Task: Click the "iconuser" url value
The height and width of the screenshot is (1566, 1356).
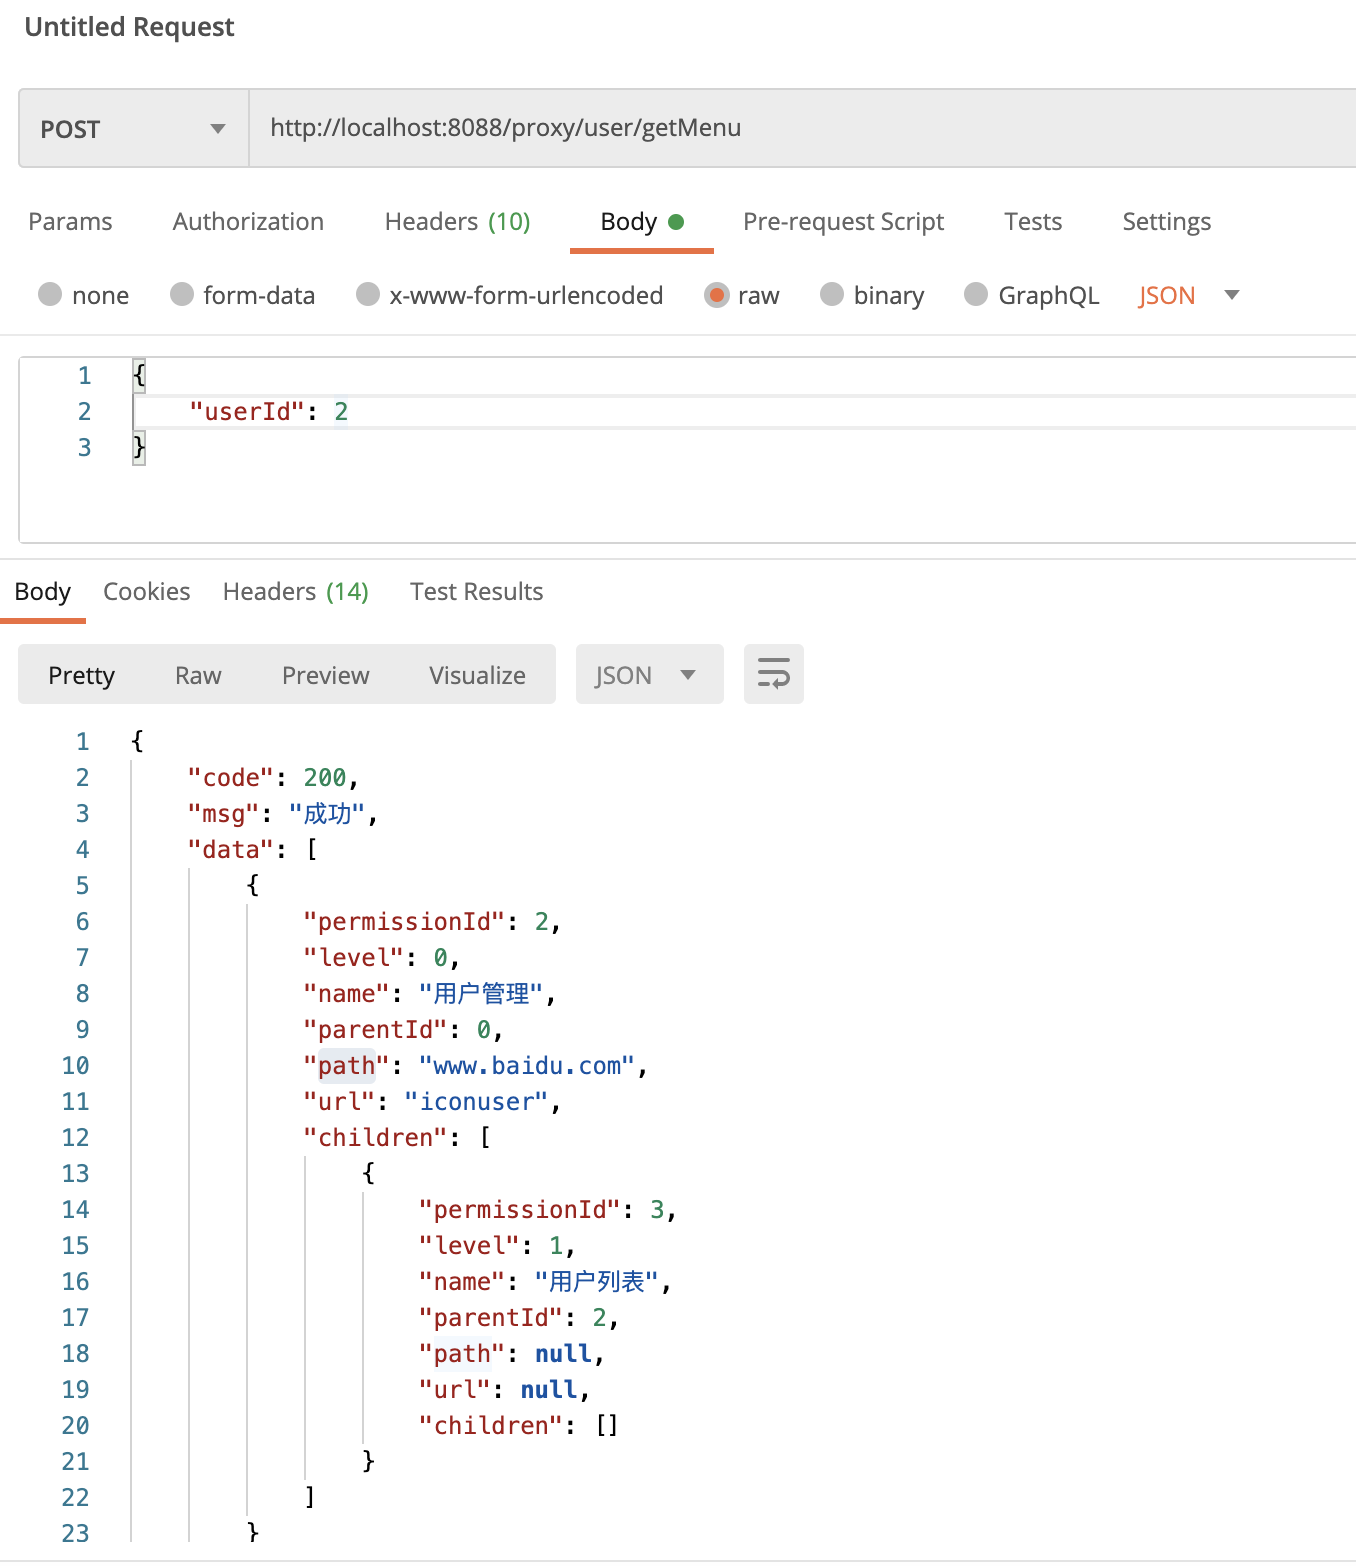Action: point(477,1101)
